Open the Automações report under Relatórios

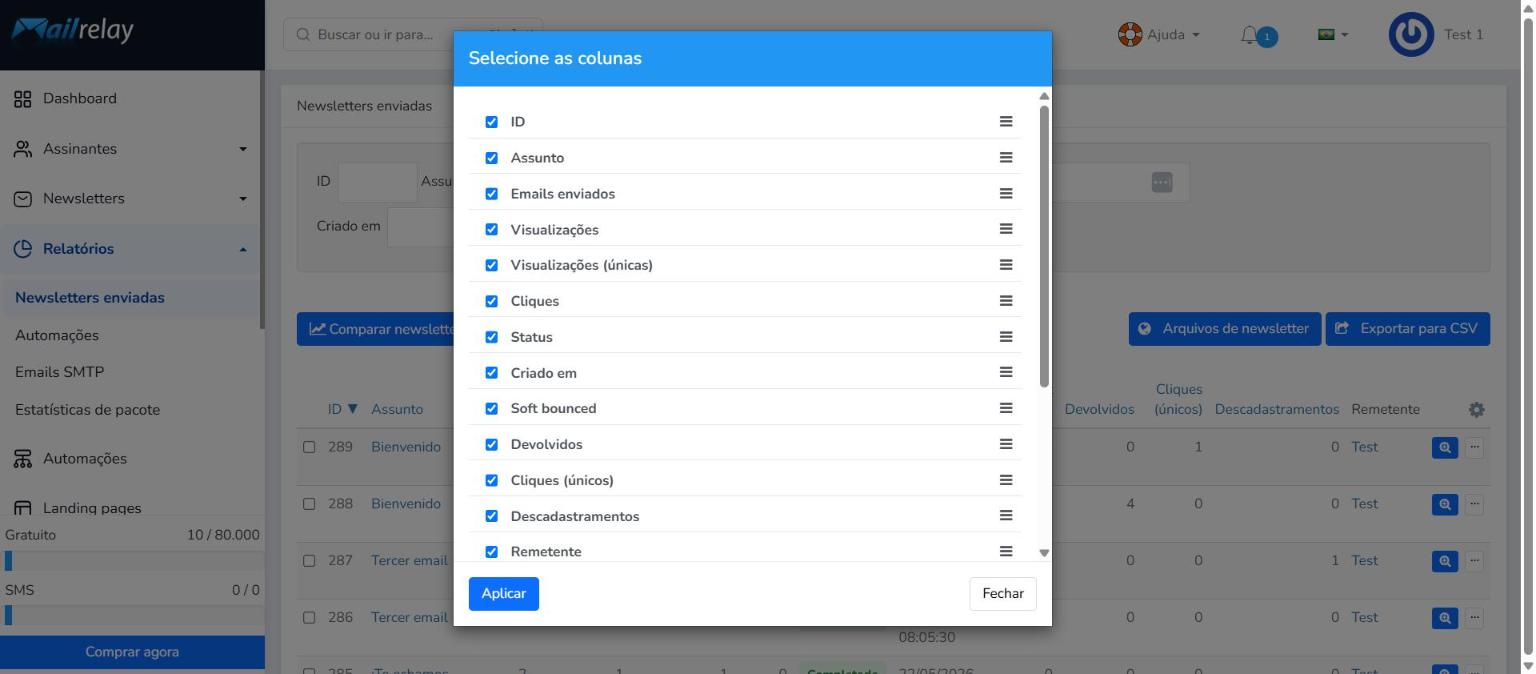57,336
